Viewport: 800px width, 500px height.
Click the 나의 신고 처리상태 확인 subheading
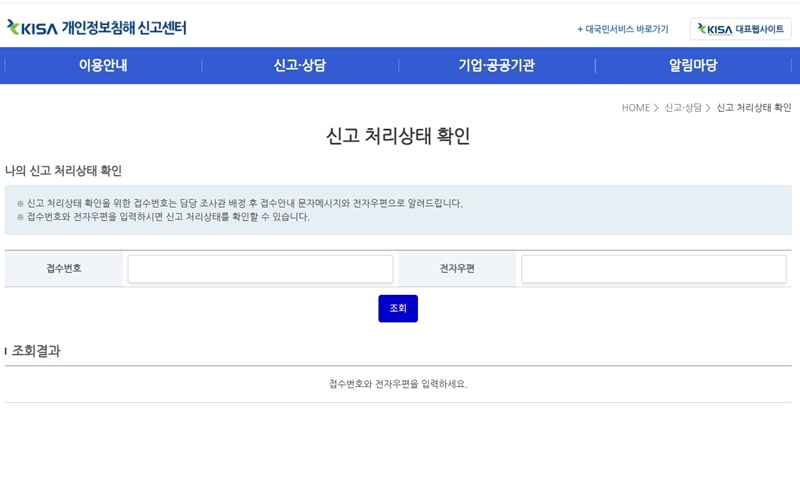tap(63, 170)
